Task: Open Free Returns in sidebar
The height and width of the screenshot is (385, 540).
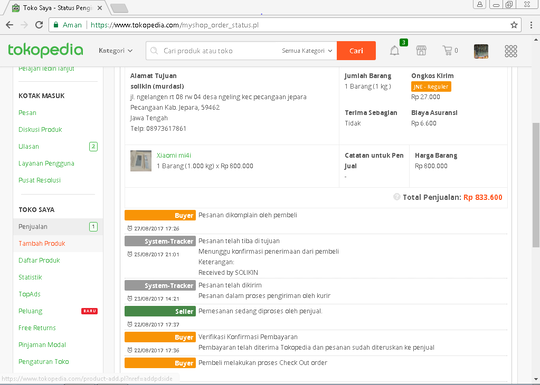Action: (37, 328)
